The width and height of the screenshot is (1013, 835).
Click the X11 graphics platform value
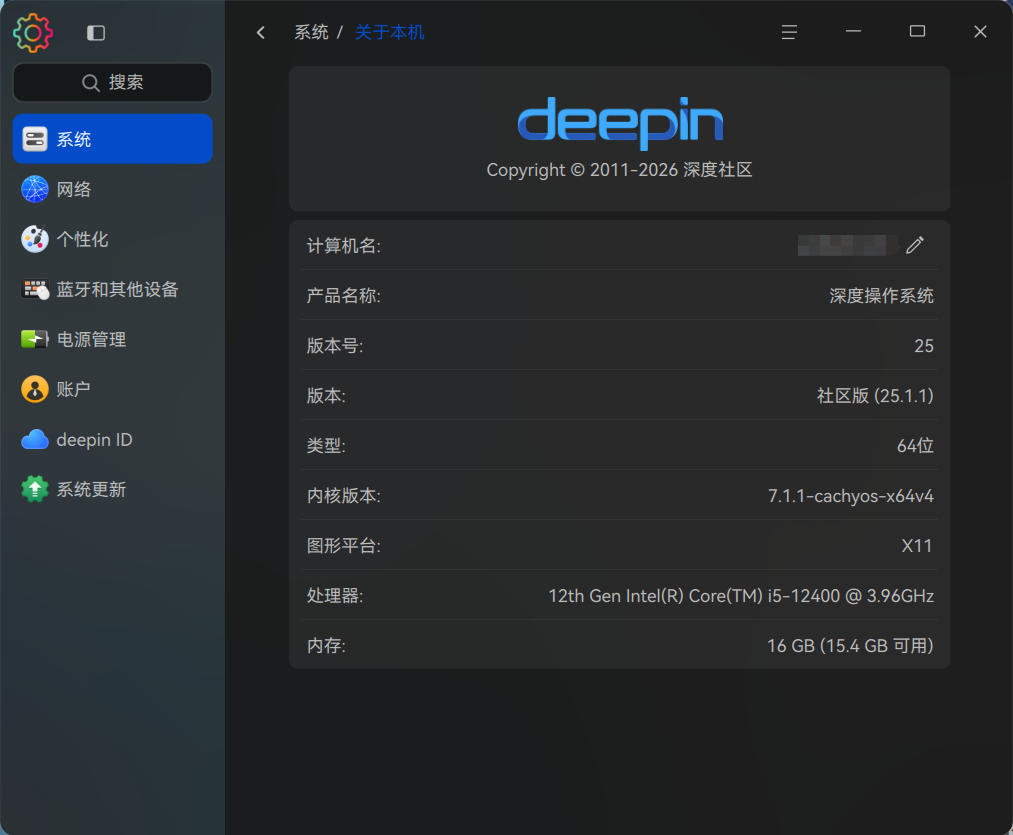(917, 546)
